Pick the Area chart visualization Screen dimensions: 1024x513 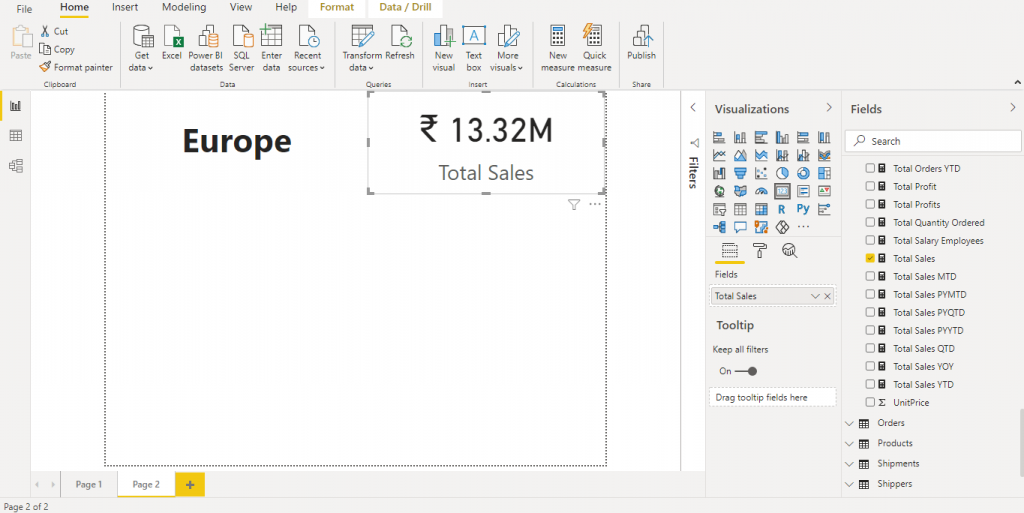click(740, 155)
